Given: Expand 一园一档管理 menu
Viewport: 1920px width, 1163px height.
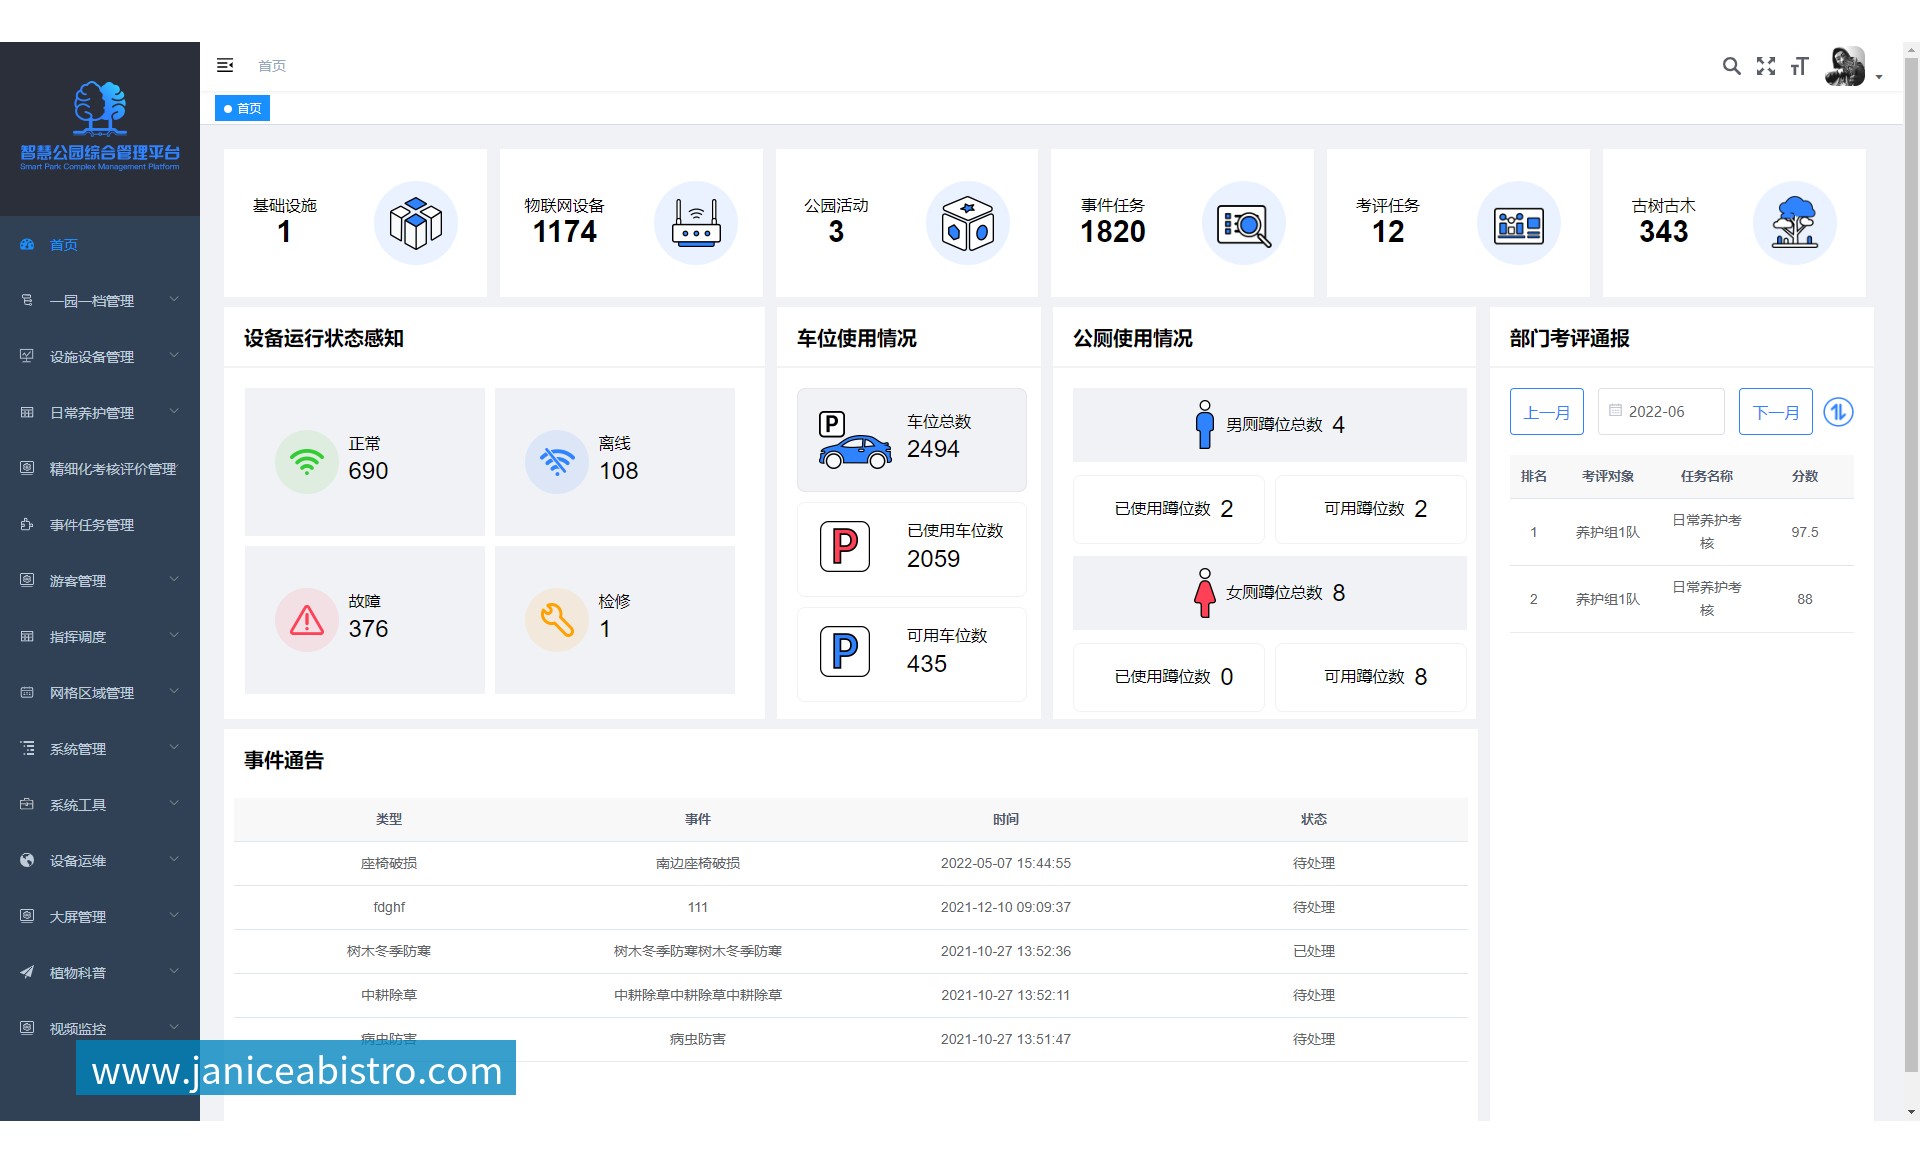Looking at the screenshot, I should [x=100, y=301].
